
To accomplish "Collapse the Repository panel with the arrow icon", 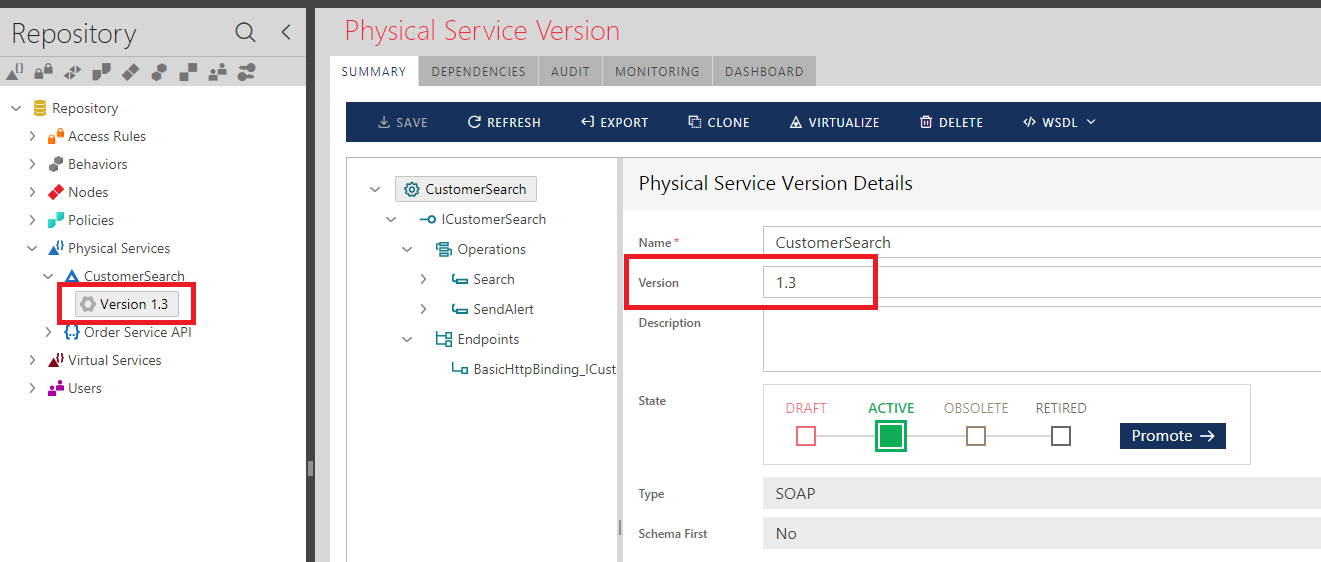I will (286, 32).
